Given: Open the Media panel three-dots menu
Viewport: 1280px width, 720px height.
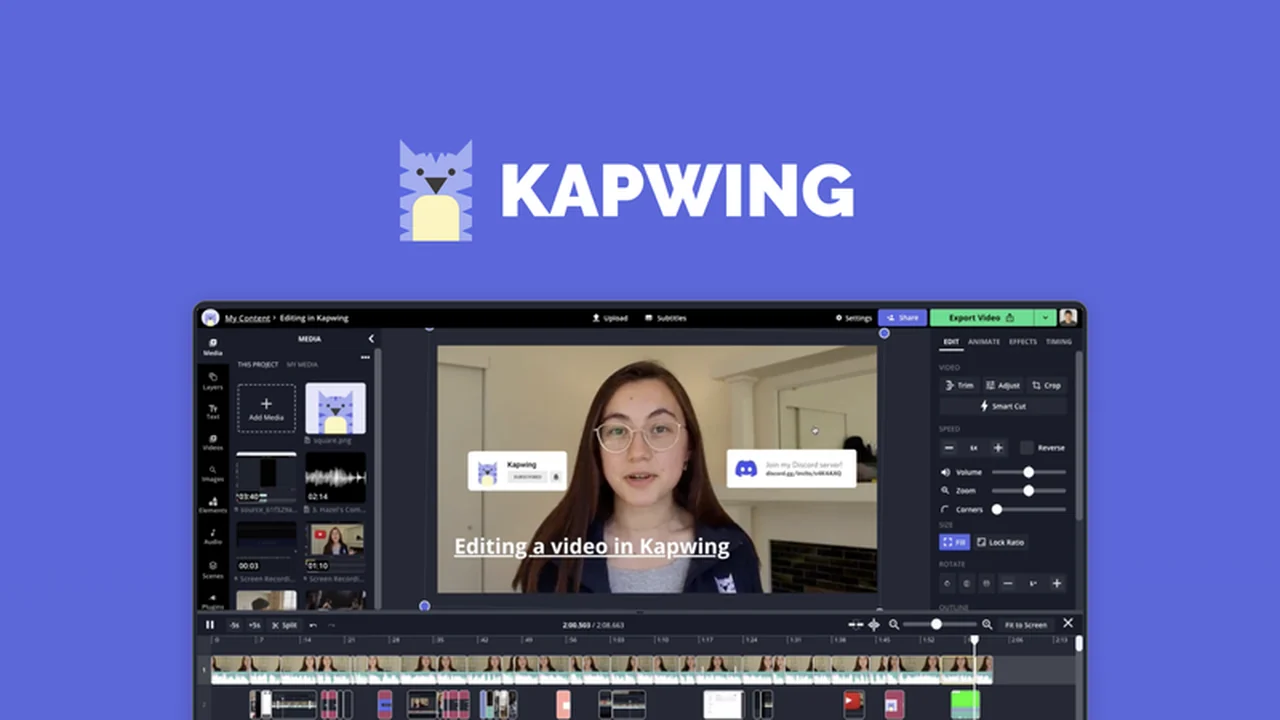Looking at the screenshot, I should tap(365, 357).
